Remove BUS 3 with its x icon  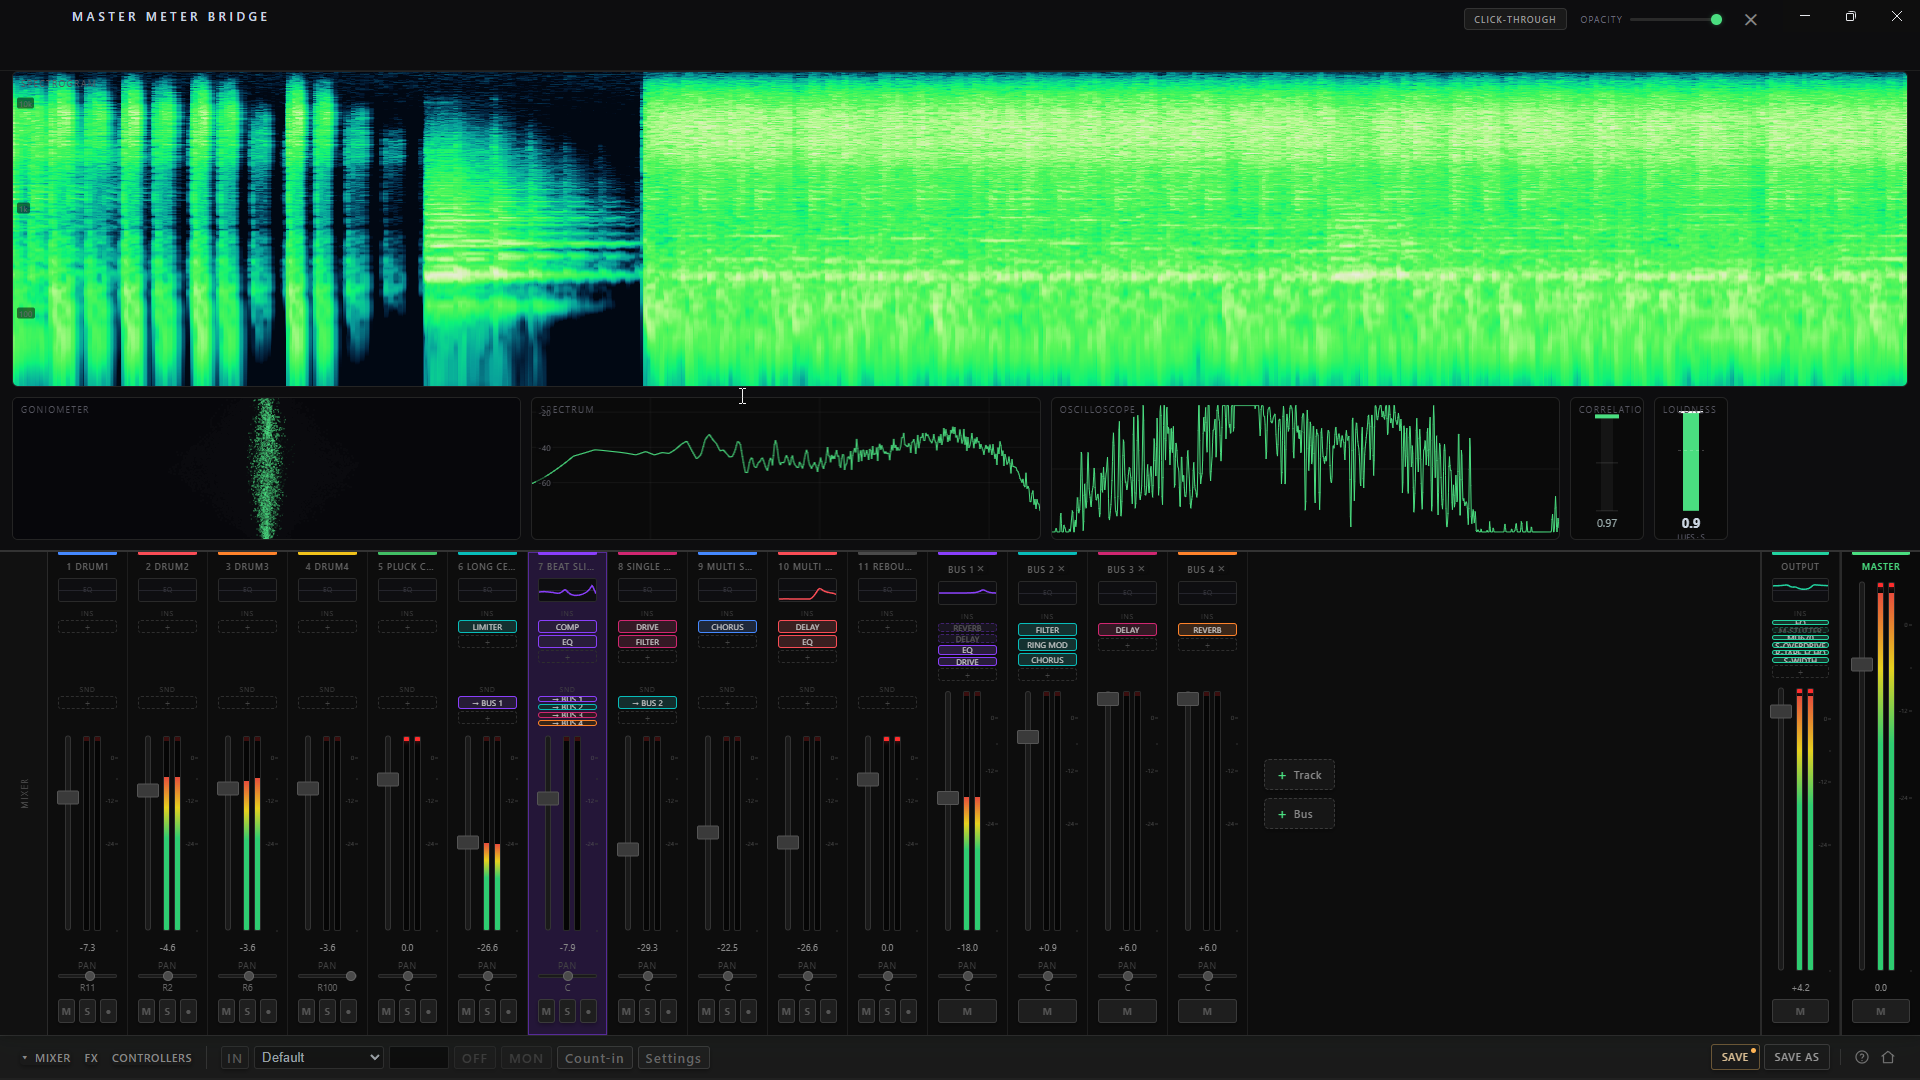(x=1141, y=569)
